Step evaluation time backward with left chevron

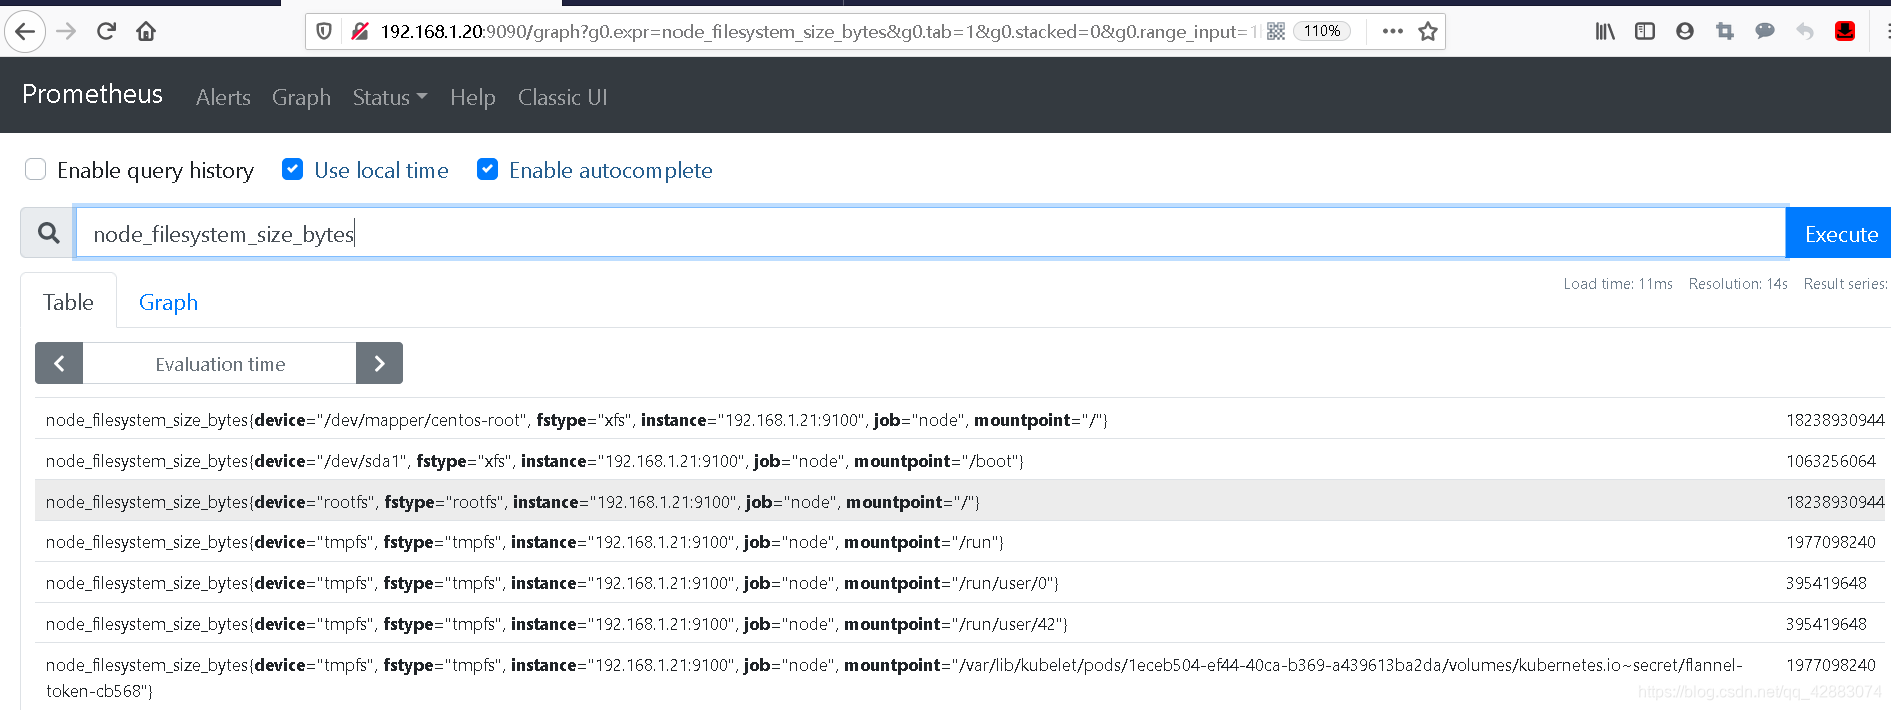click(59, 363)
